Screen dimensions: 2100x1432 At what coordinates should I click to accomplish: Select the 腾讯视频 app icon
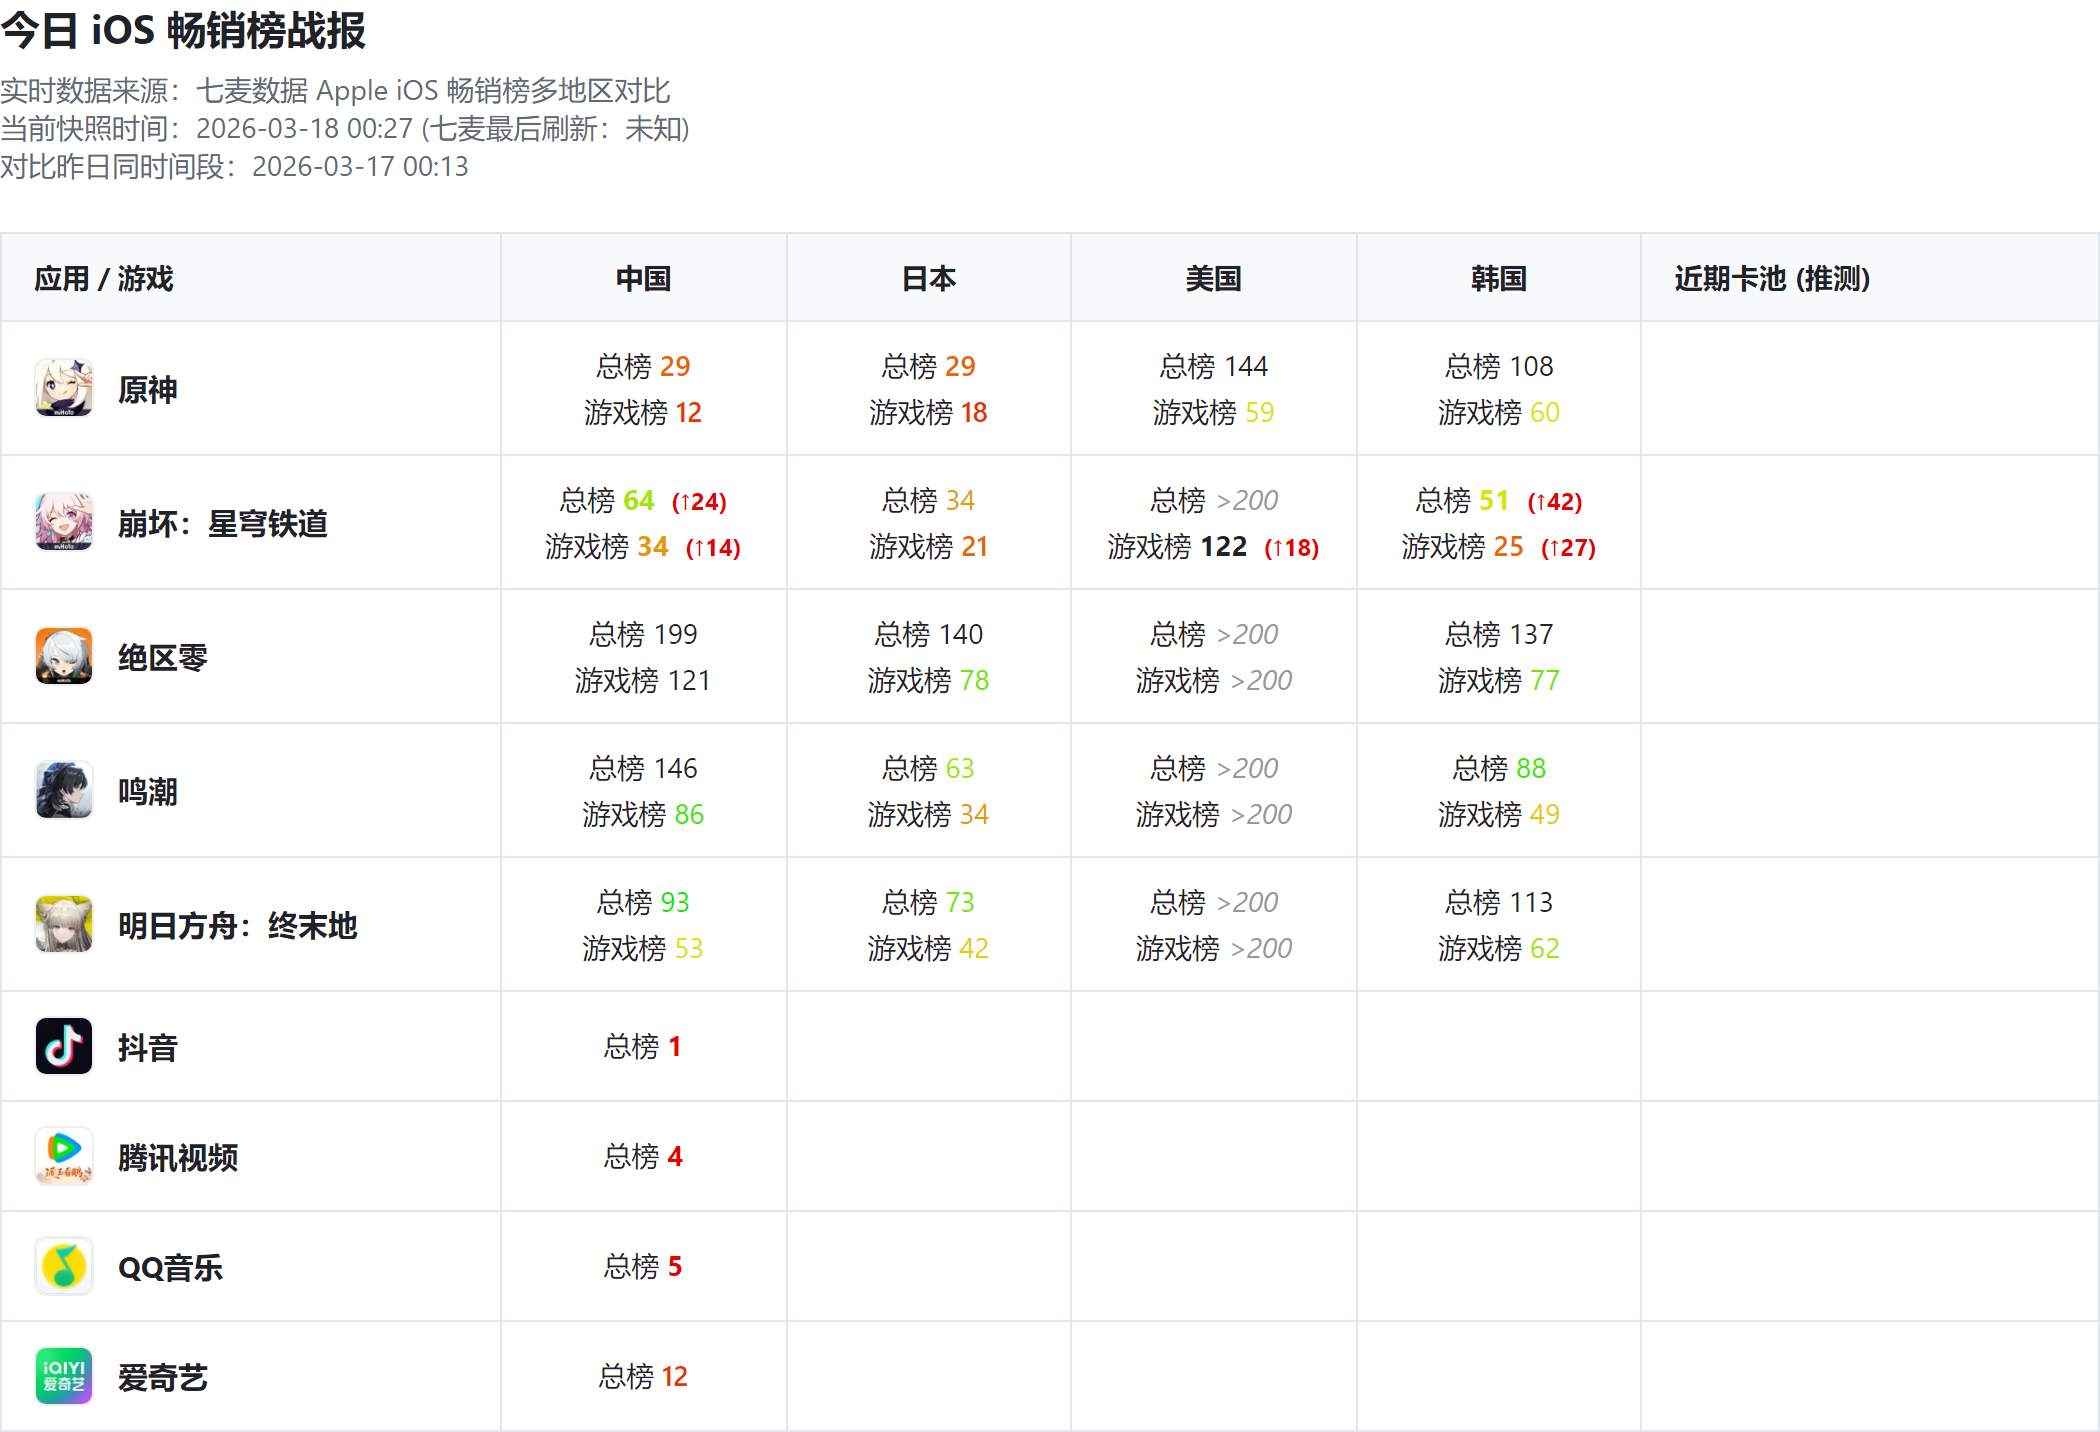pos(64,1156)
